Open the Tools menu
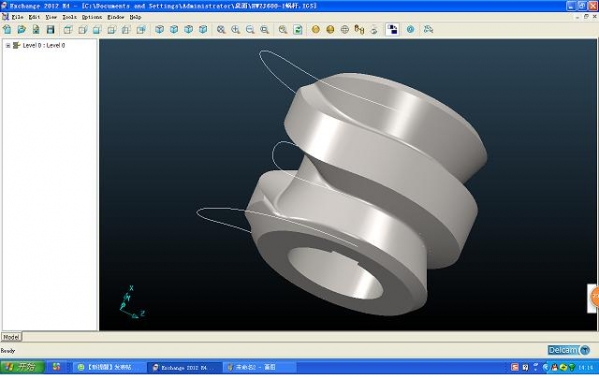Viewport: 599px width, 379px height. 70,17
